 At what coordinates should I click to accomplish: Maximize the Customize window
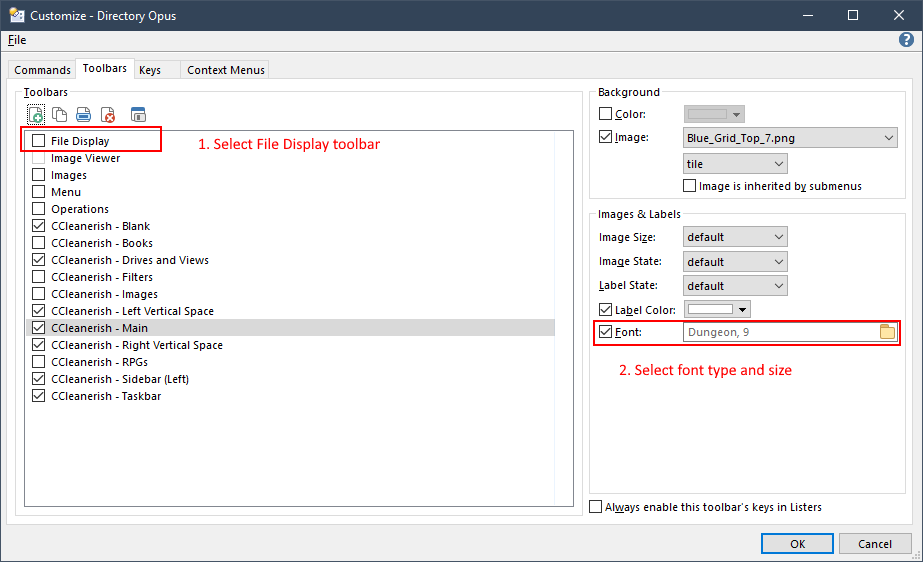(852, 15)
